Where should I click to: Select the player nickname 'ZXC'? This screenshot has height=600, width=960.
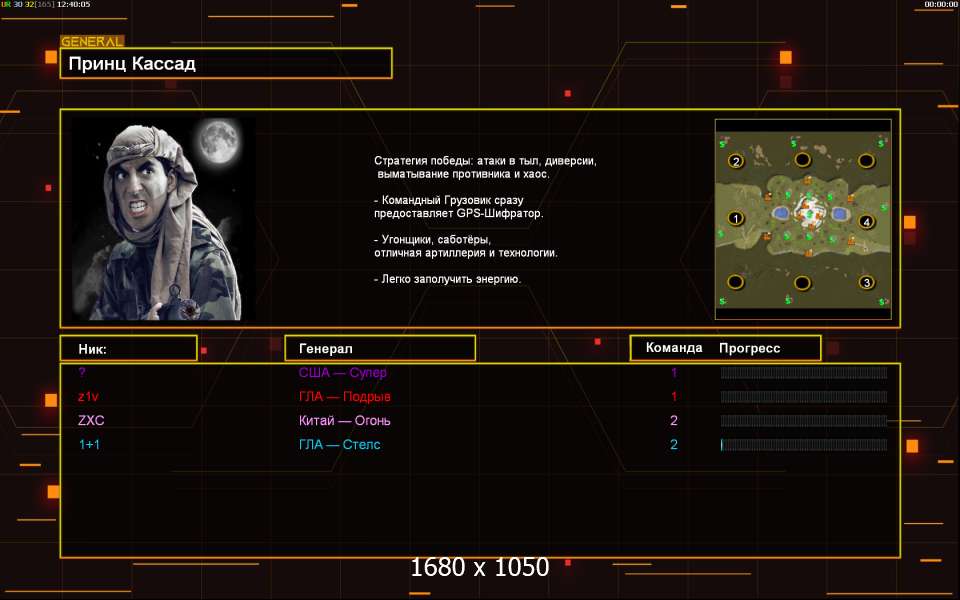pos(91,421)
